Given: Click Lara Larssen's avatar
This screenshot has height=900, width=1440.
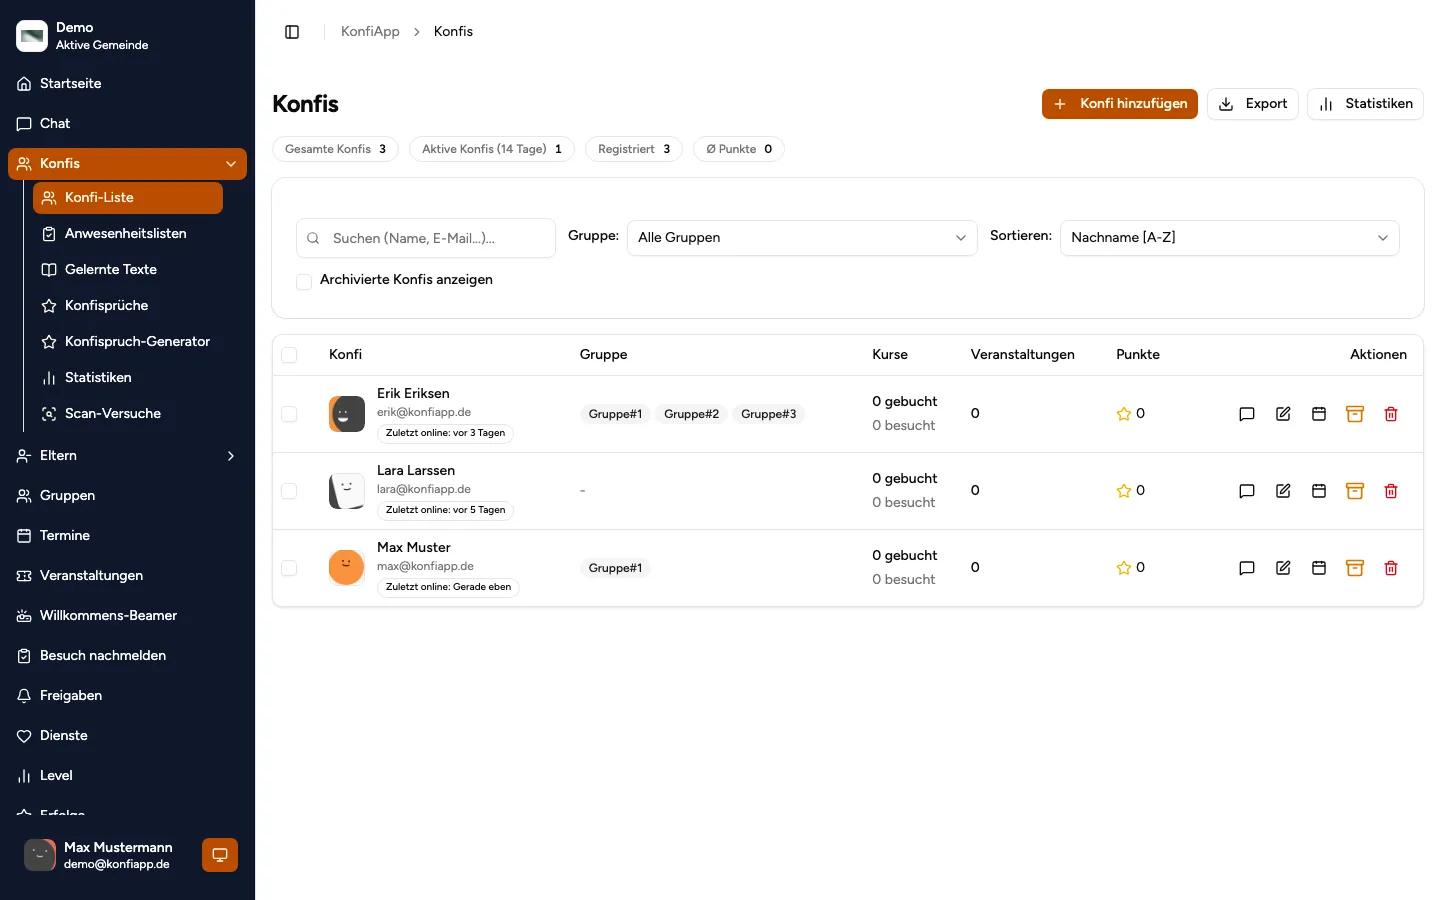Looking at the screenshot, I should pyautogui.click(x=347, y=491).
